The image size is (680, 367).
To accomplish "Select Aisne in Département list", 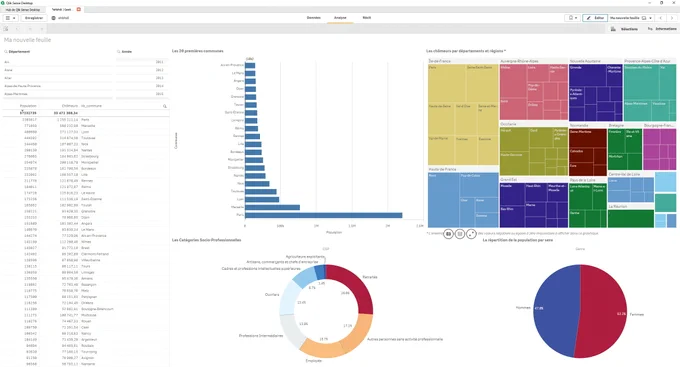I will click(58, 70).
